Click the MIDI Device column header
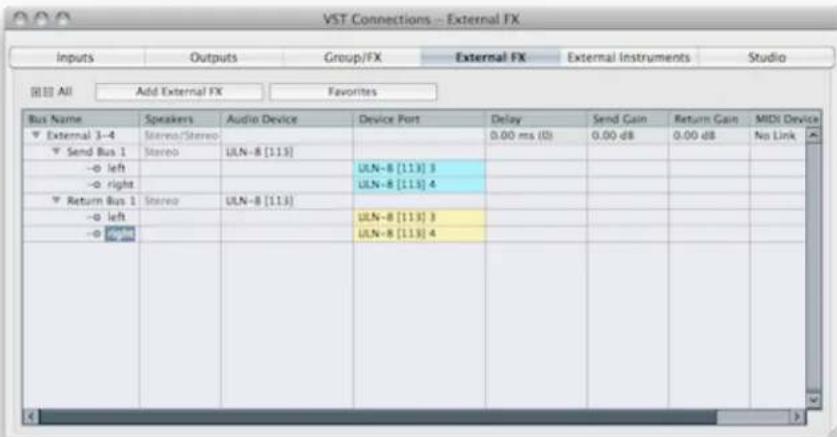837x437 pixels. pos(786,119)
